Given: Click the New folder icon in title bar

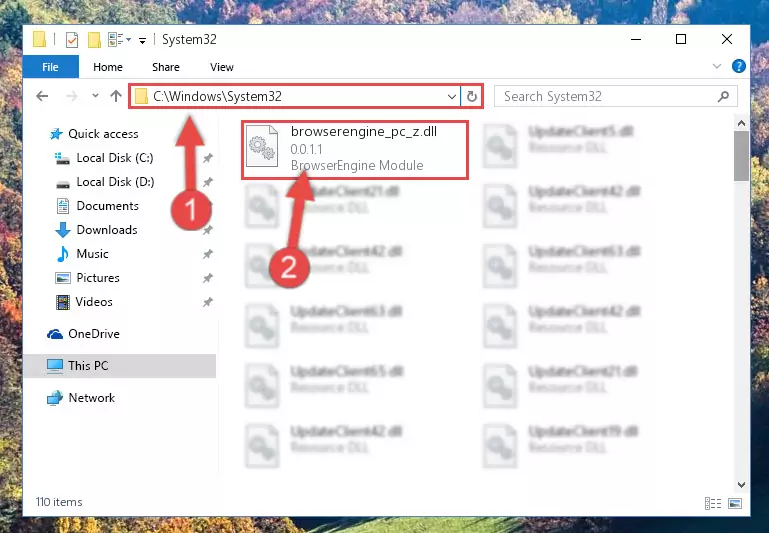Looking at the screenshot, I should pos(94,39).
